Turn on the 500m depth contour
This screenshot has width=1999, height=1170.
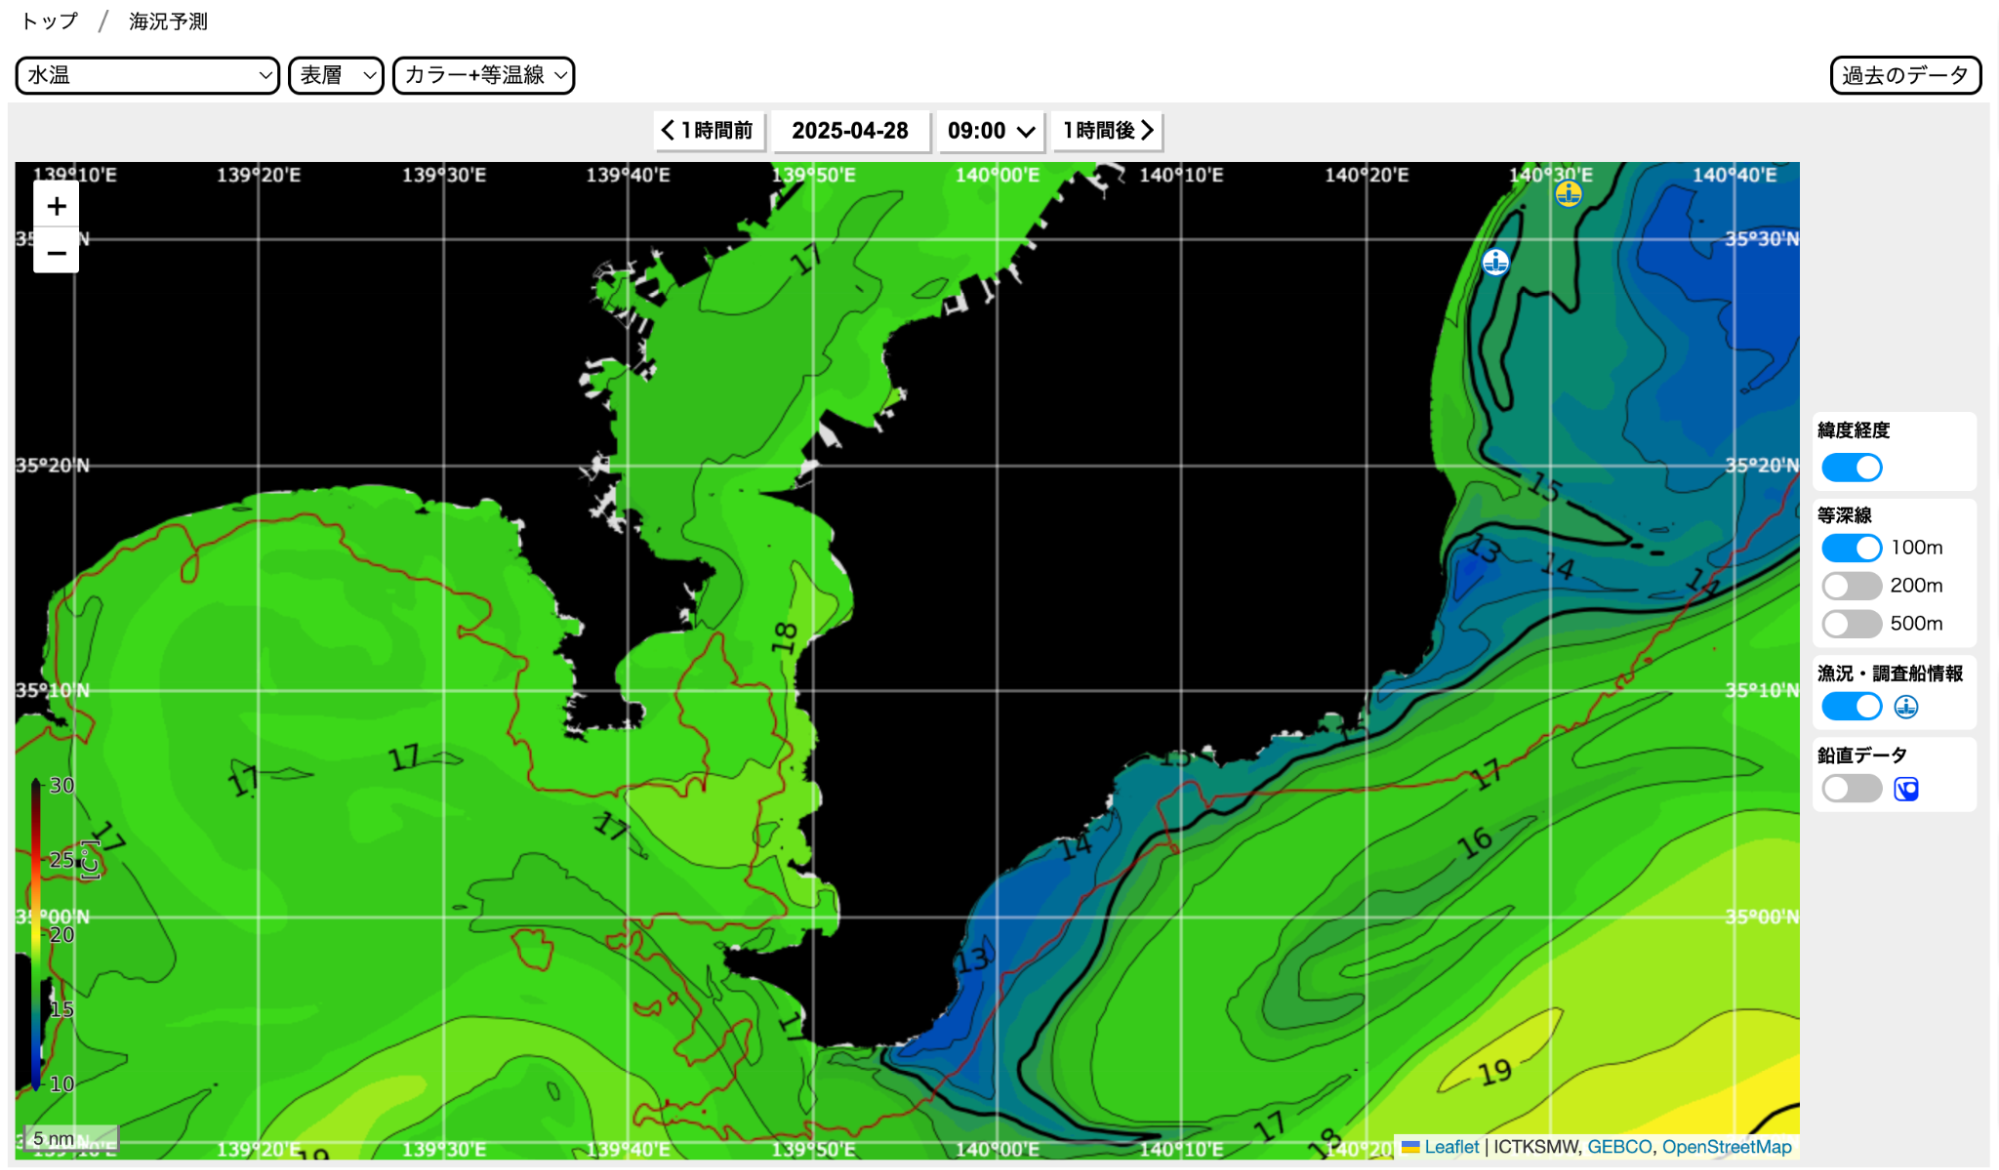[1851, 624]
